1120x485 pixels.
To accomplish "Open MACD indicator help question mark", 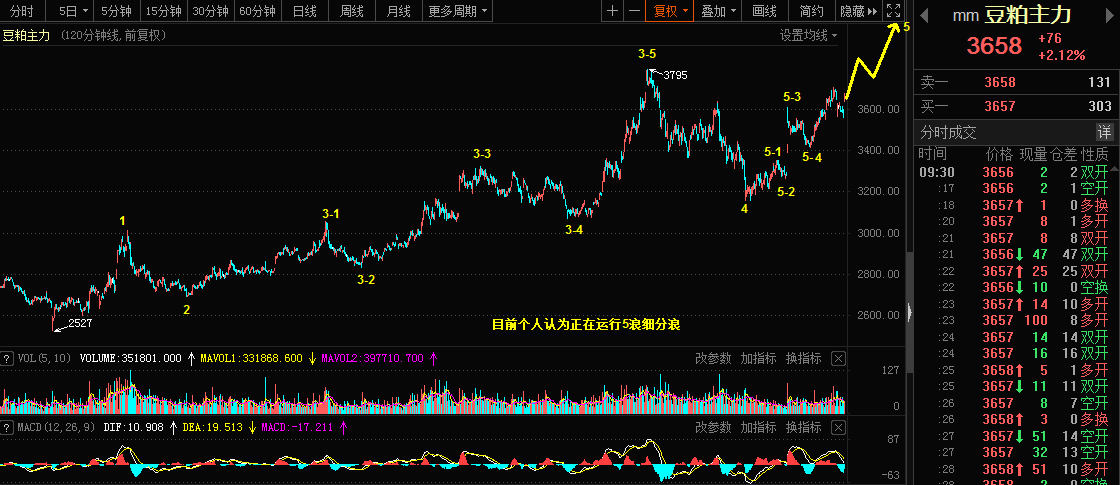I will [7, 427].
